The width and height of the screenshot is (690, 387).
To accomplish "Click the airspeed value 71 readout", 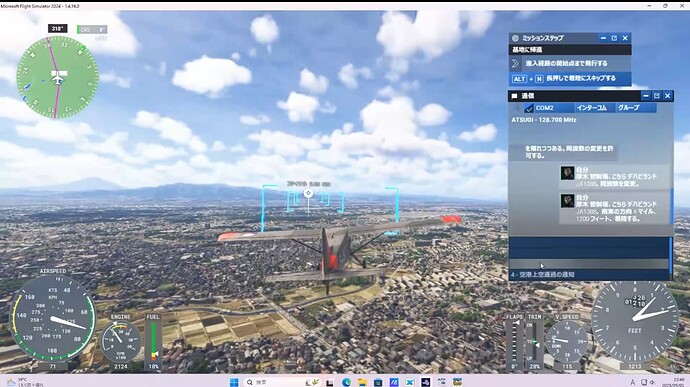I will (x=52, y=366).
